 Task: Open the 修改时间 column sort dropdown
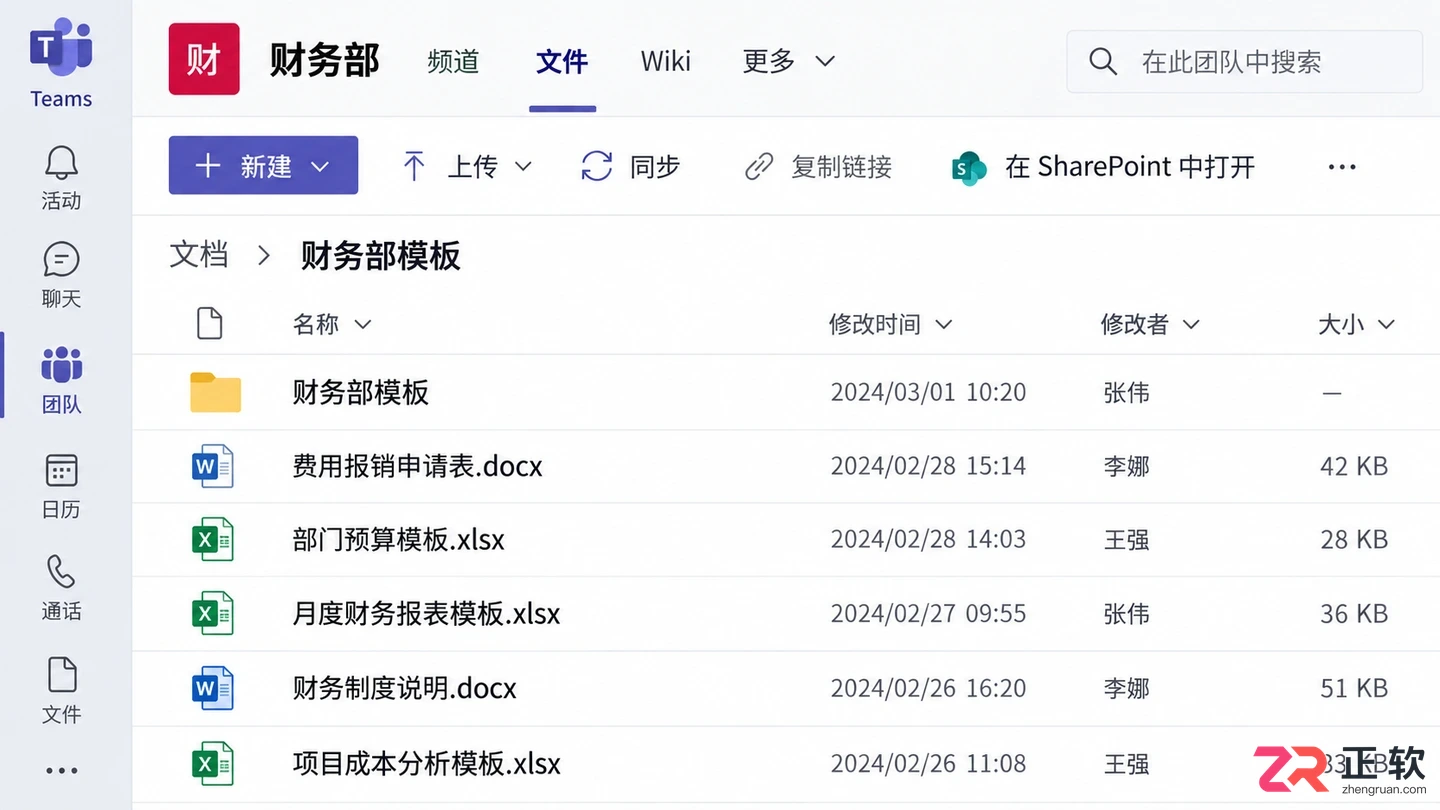pos(943,324)
